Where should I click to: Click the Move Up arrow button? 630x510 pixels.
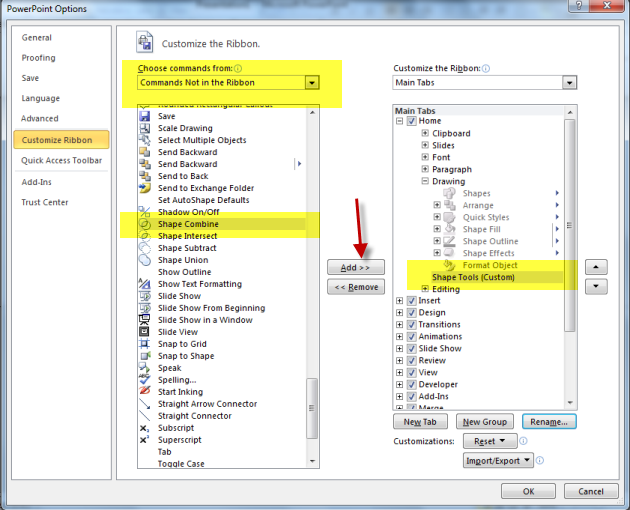pos(596,268)
